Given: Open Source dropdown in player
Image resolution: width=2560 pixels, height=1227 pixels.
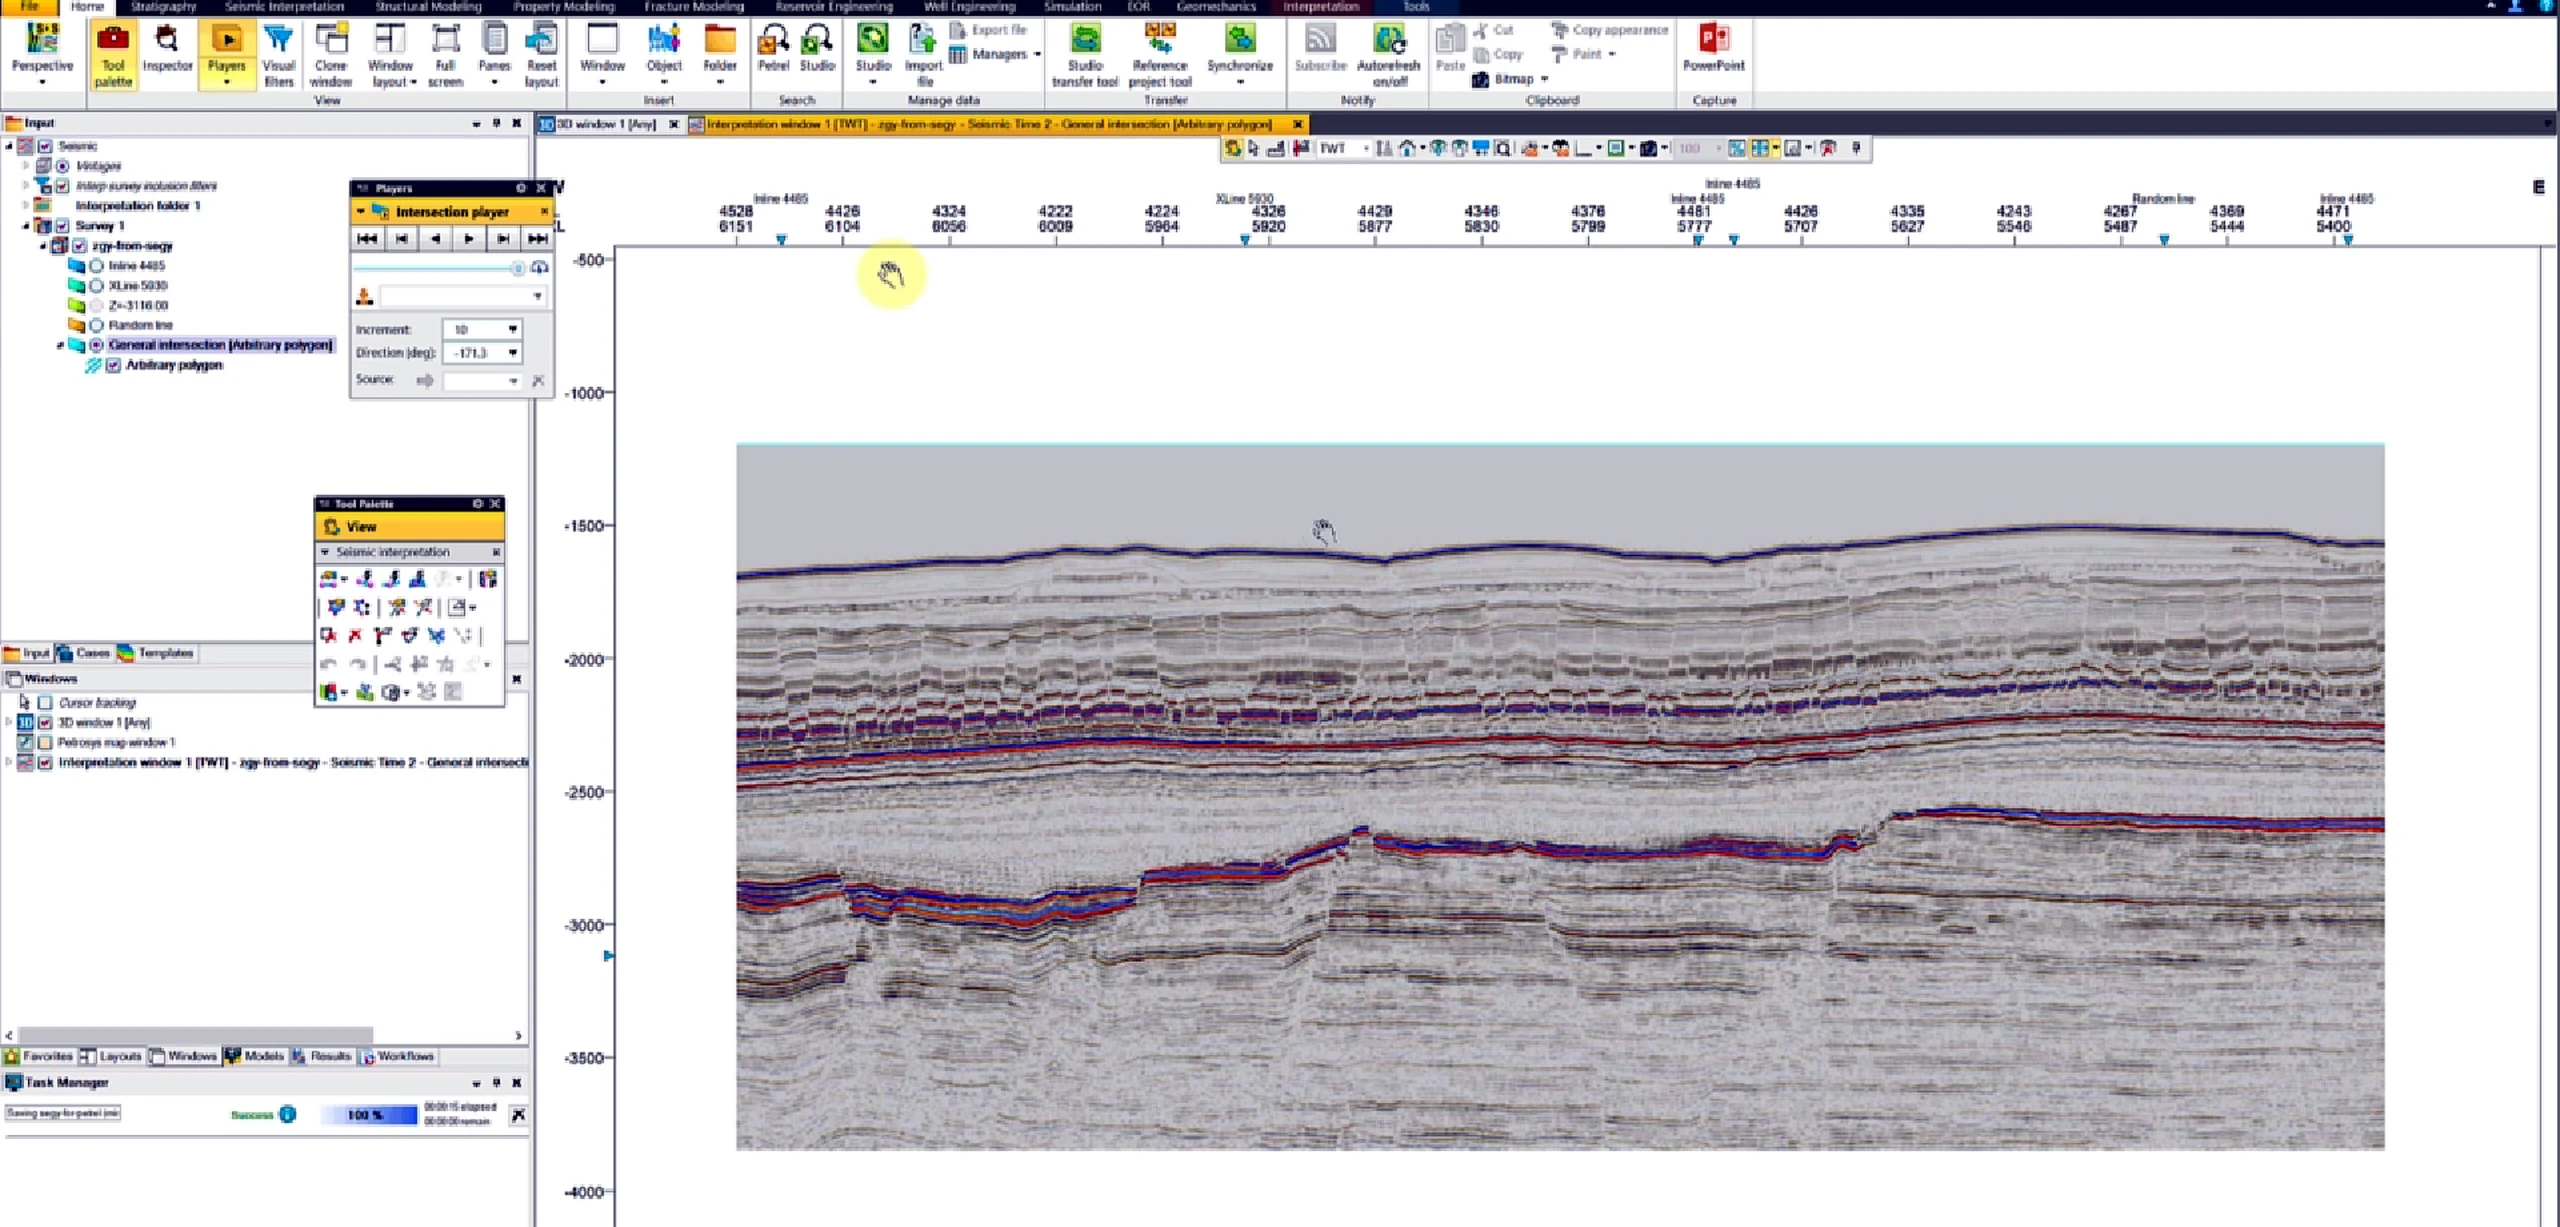Looking at the screenshot, I should pyautogui.click(x=513, y=381).
